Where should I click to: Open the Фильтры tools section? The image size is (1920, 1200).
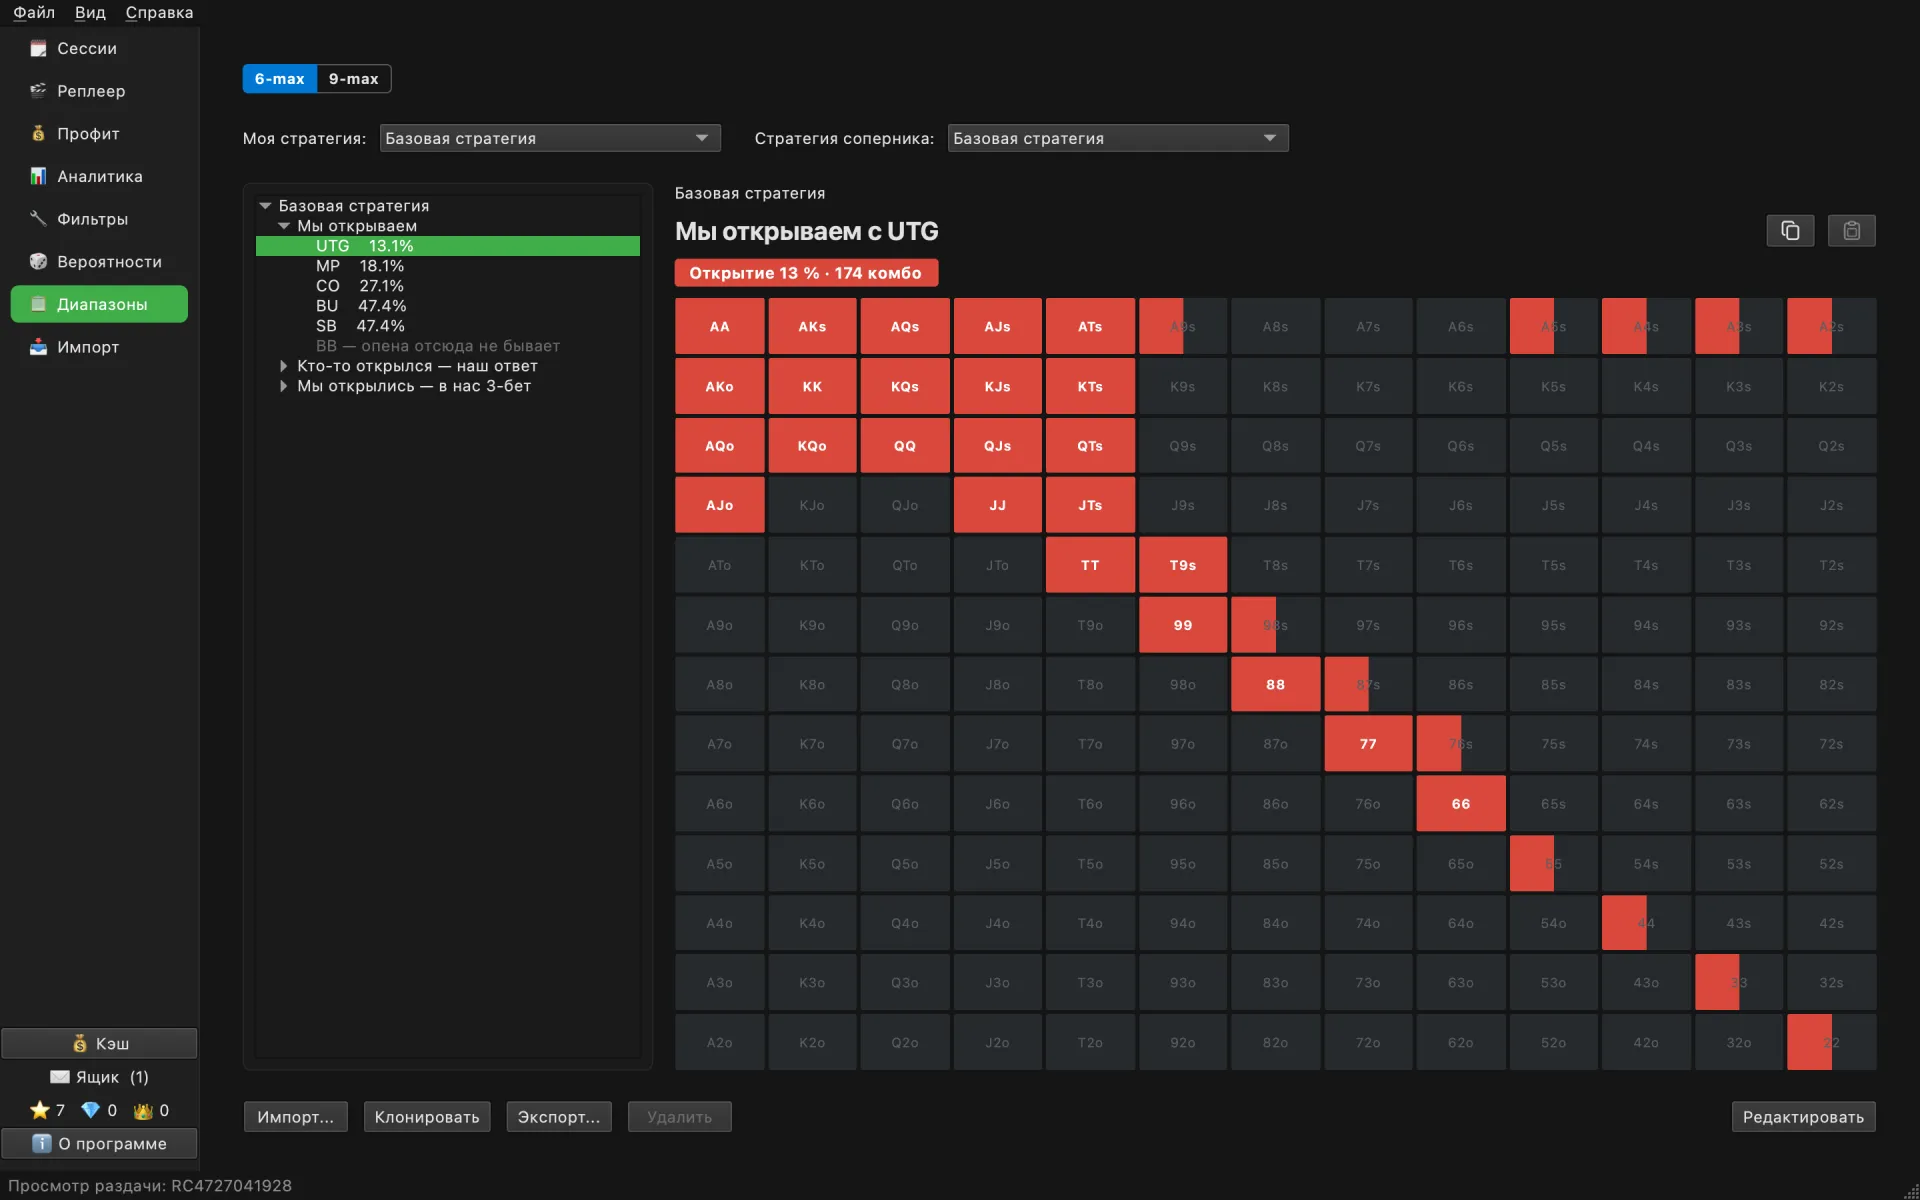coord(99,219)
